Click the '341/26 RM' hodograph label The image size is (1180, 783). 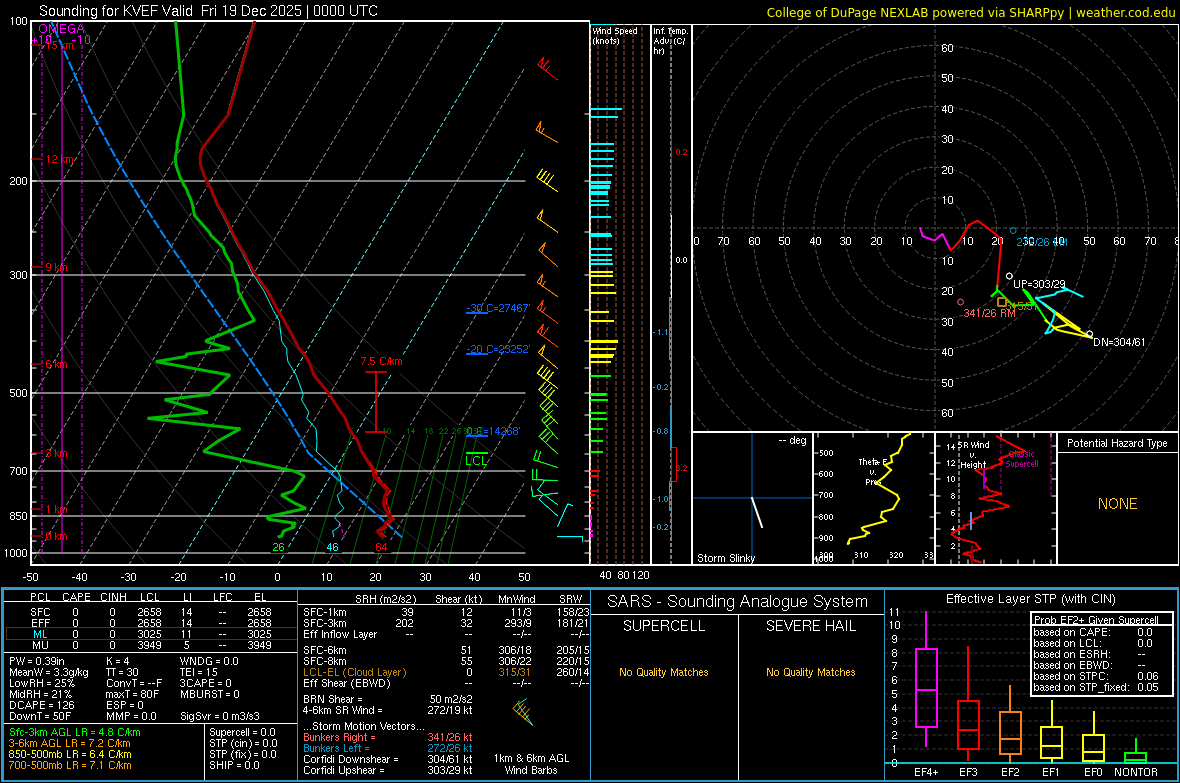(990, 313)
